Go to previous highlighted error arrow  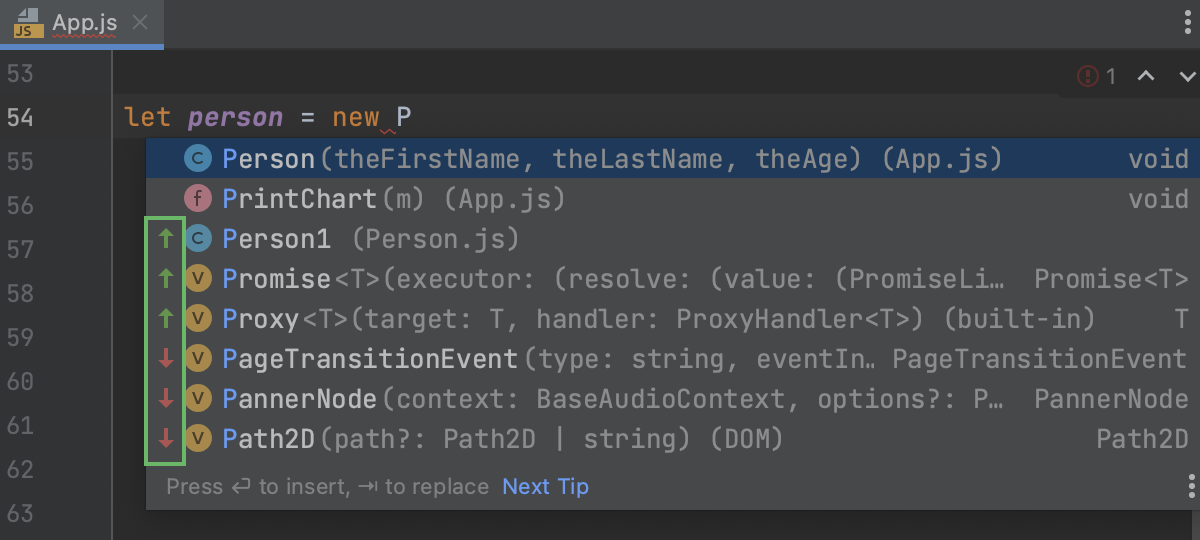[1146, 76]
